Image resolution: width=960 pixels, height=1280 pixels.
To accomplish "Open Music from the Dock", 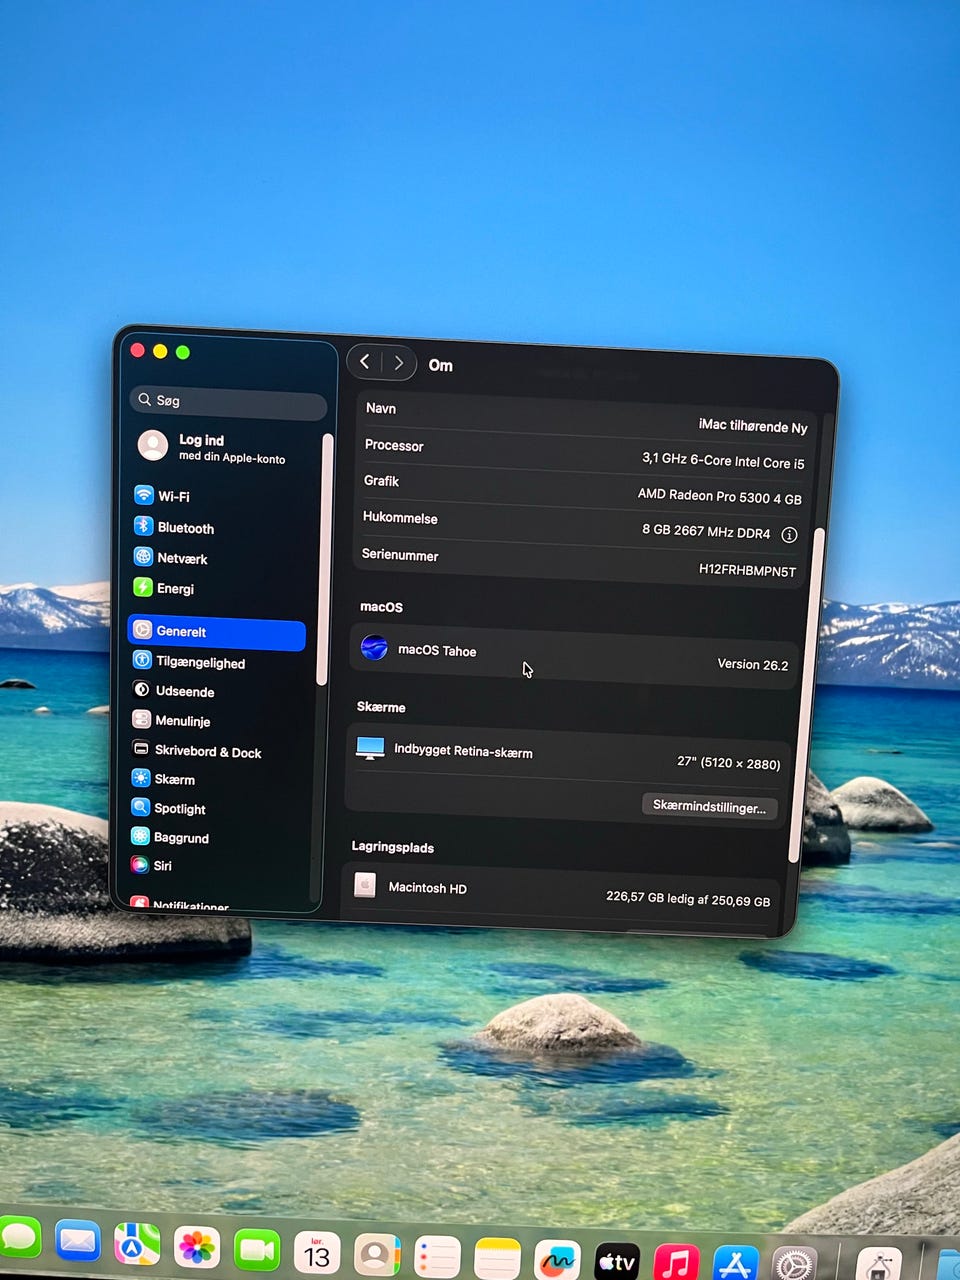I will [677, 1263].
